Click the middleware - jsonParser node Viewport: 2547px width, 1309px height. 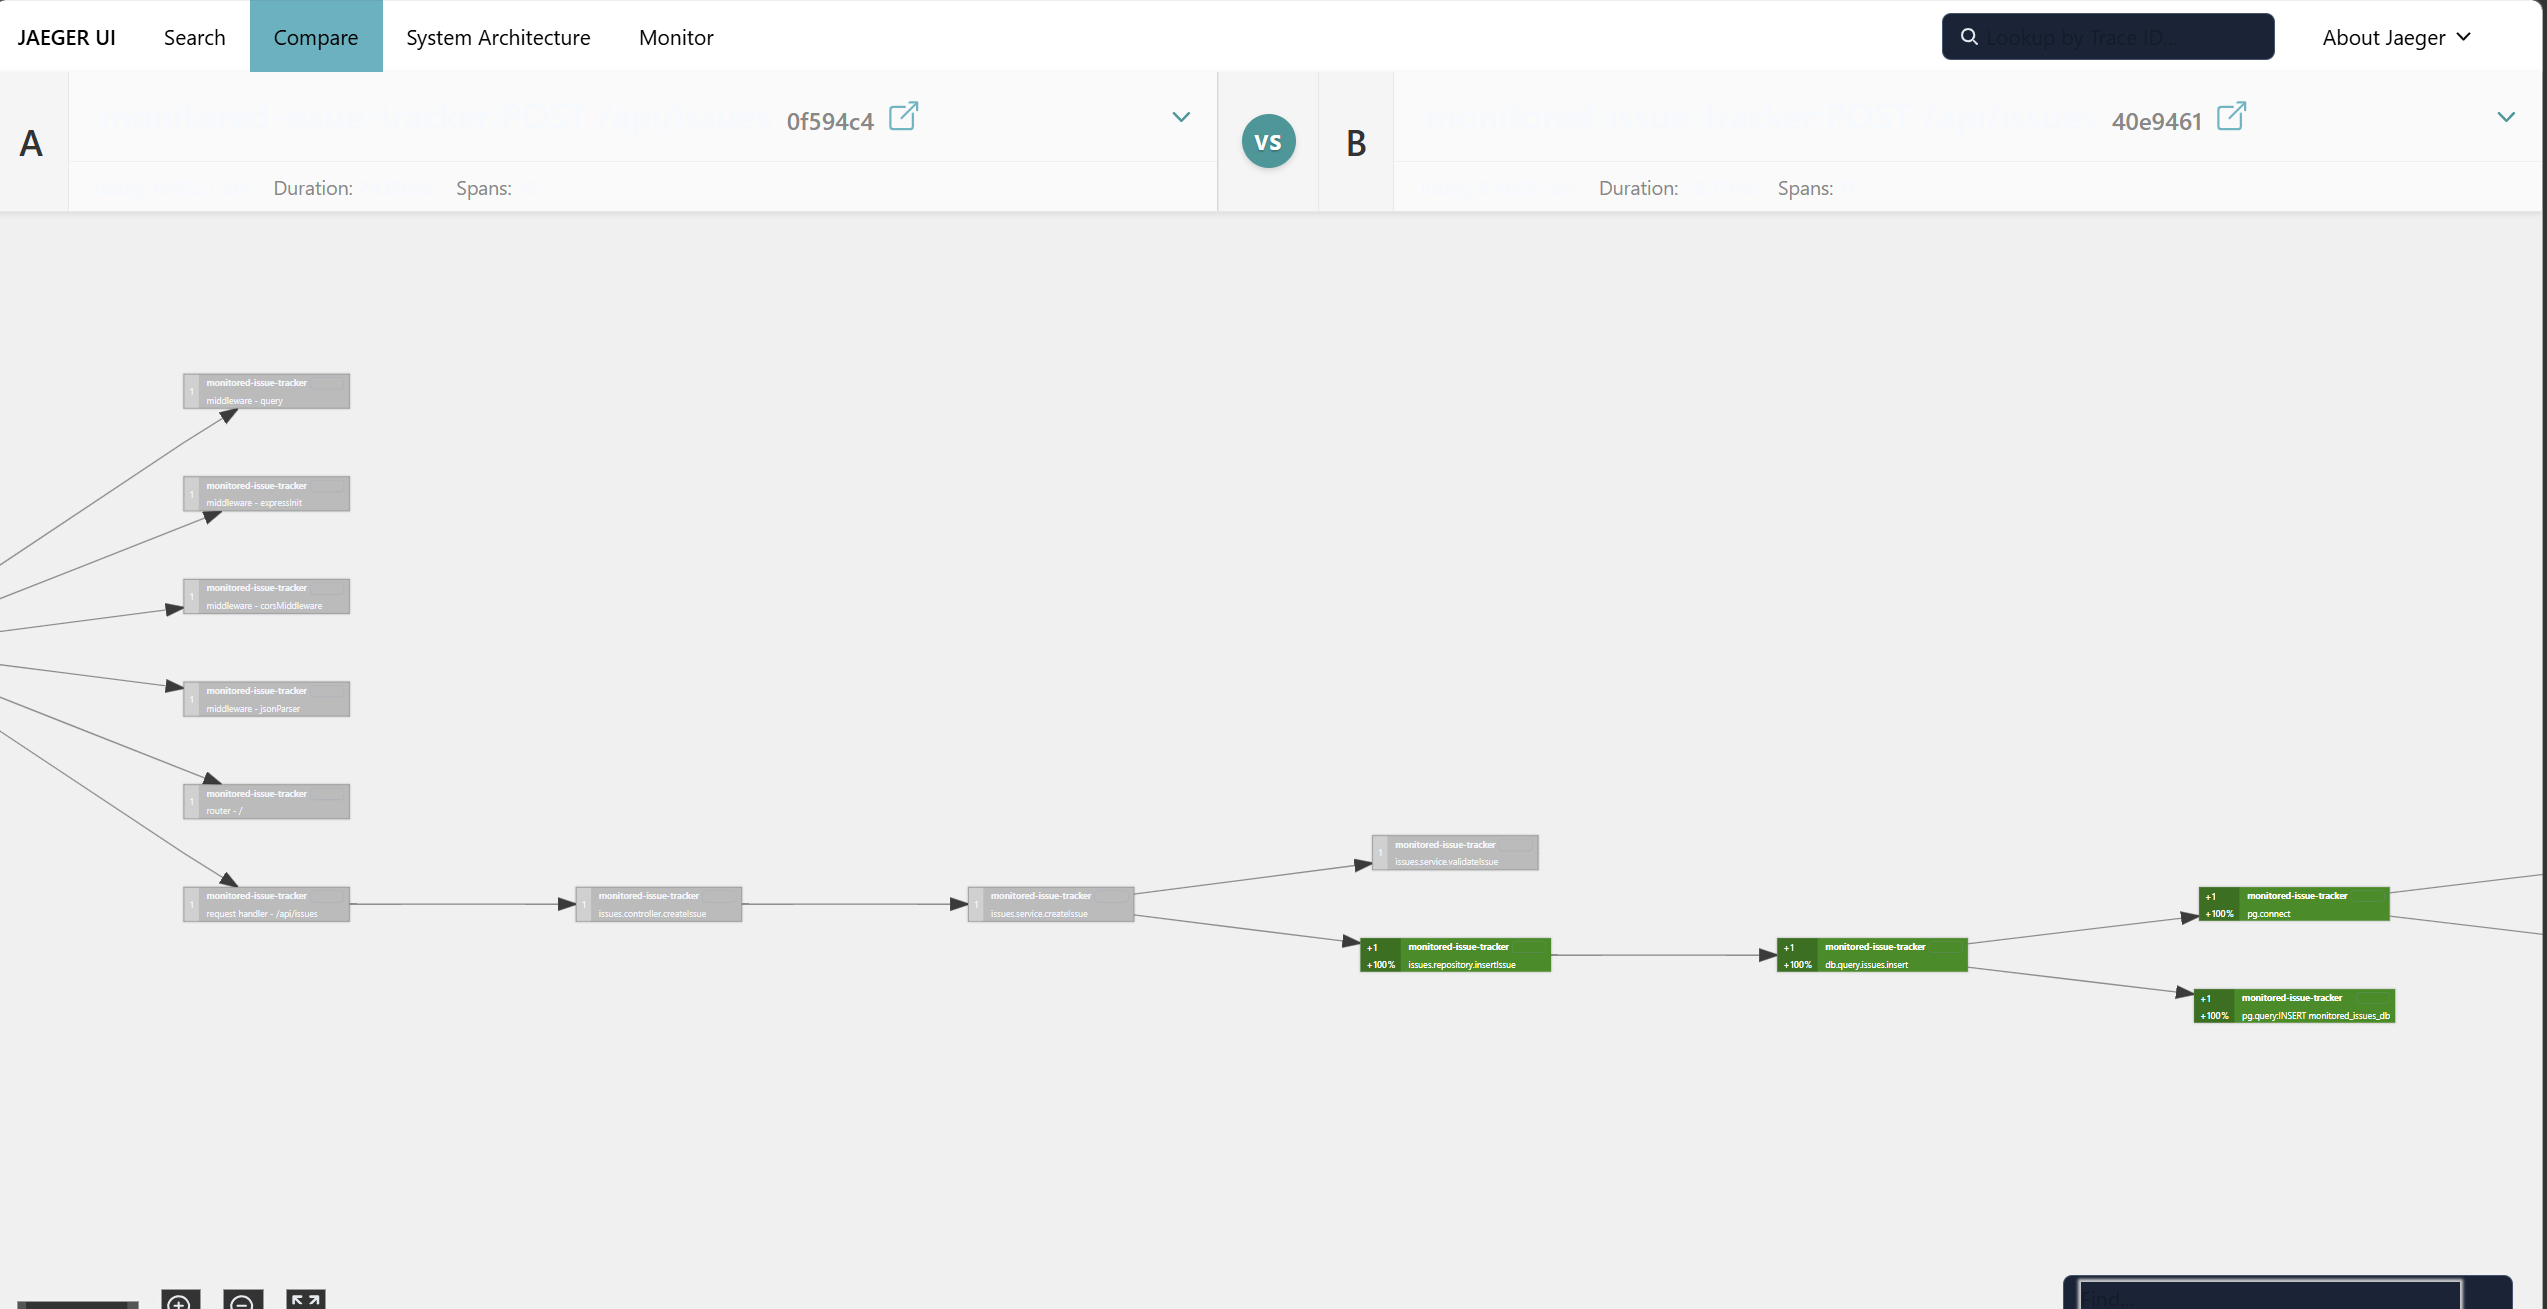click(266, 699)
